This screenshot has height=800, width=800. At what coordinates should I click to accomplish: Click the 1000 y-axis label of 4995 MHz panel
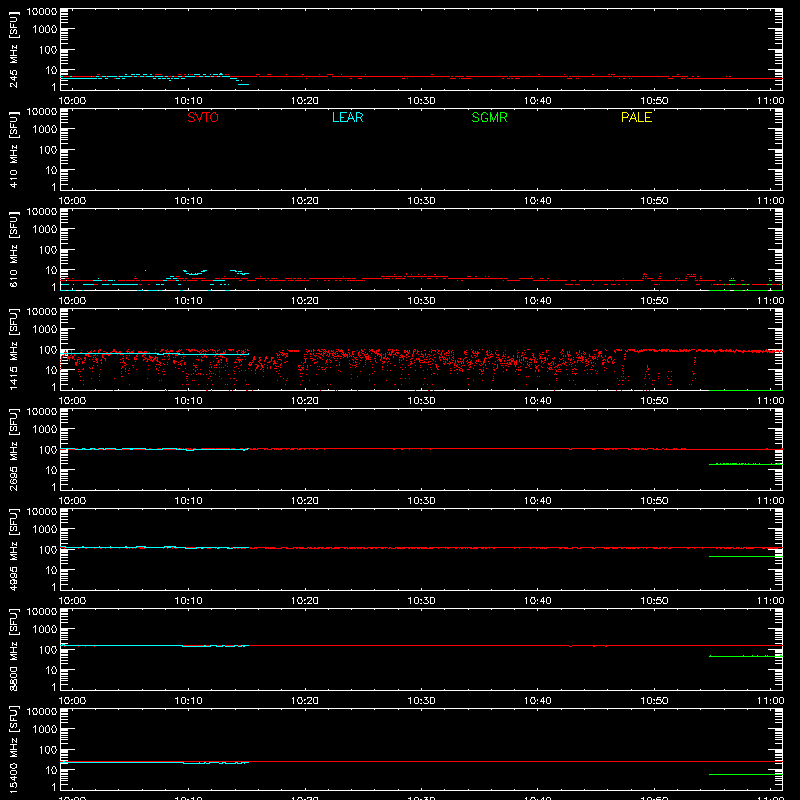[x=45, y=530]
